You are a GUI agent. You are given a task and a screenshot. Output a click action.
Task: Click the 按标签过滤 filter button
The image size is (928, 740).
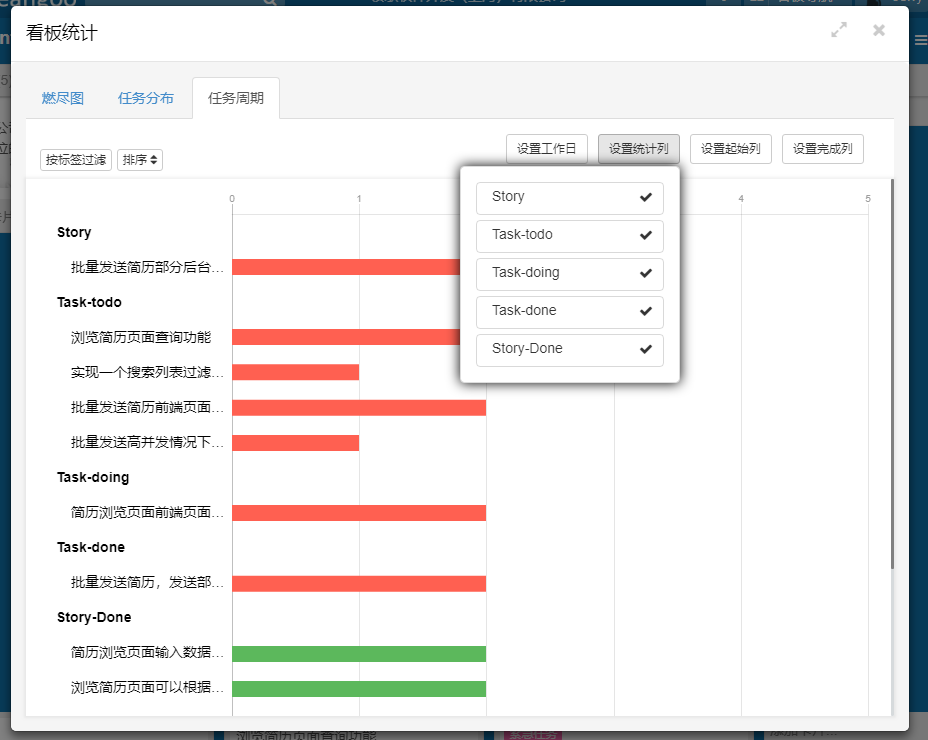click(x=76, y=160)
